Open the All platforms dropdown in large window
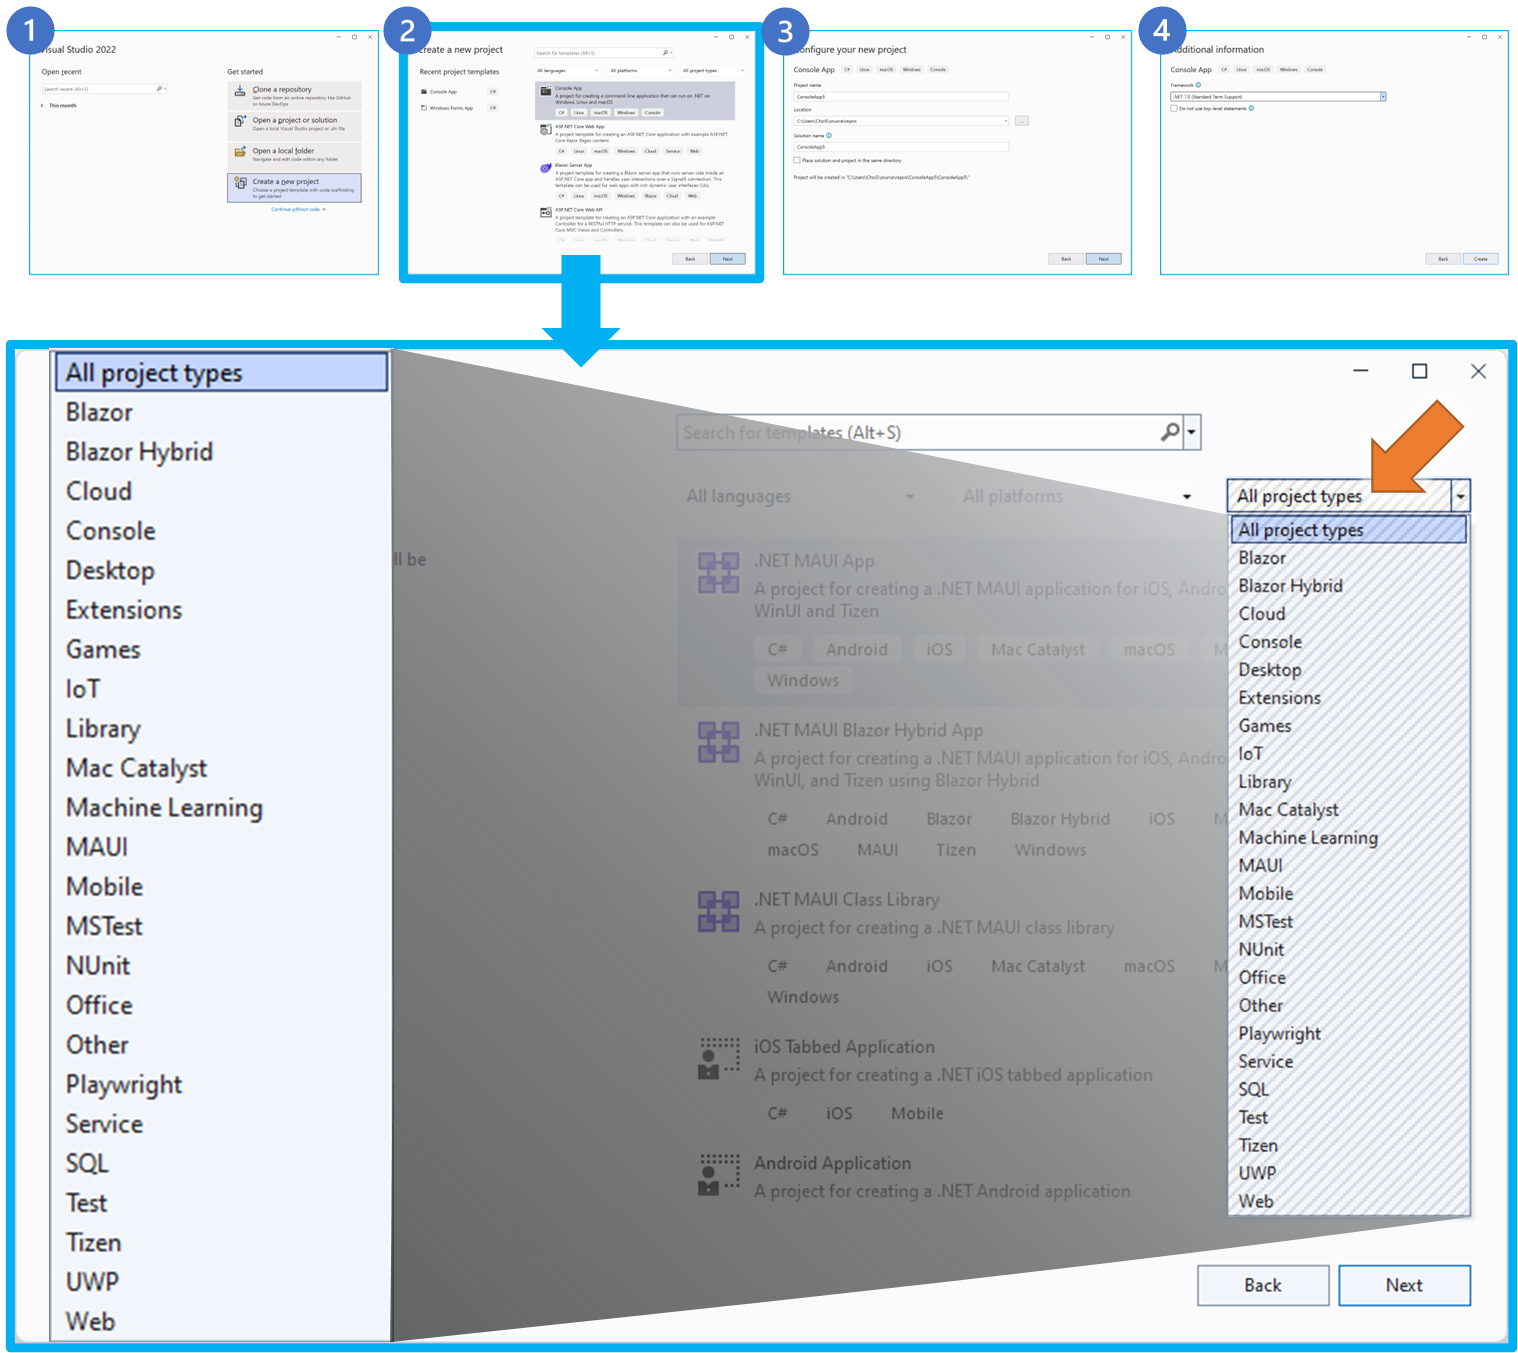Screen dimensions: 1518x1353 [1077, 496]
